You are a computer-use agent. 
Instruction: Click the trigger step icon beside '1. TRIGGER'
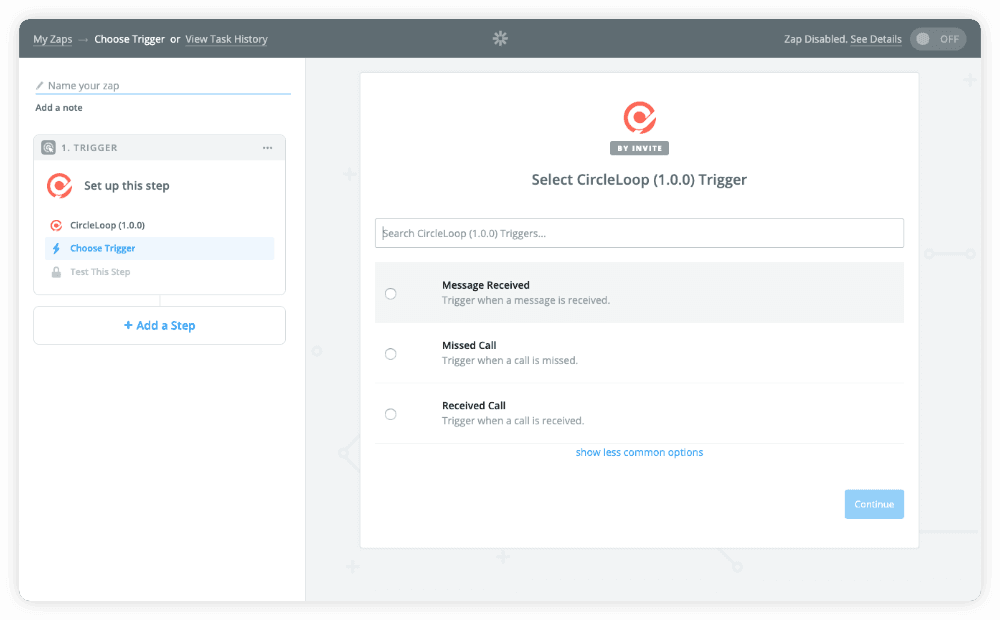pos(48,147)
